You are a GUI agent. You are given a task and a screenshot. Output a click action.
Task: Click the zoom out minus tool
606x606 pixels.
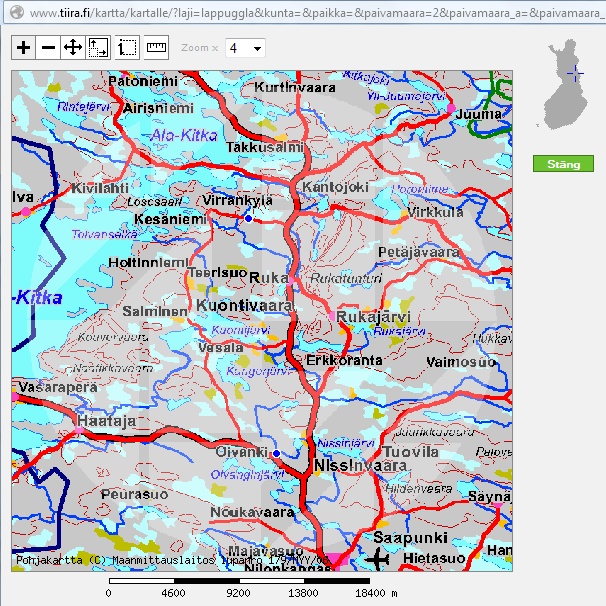click(x=48, y=48)
